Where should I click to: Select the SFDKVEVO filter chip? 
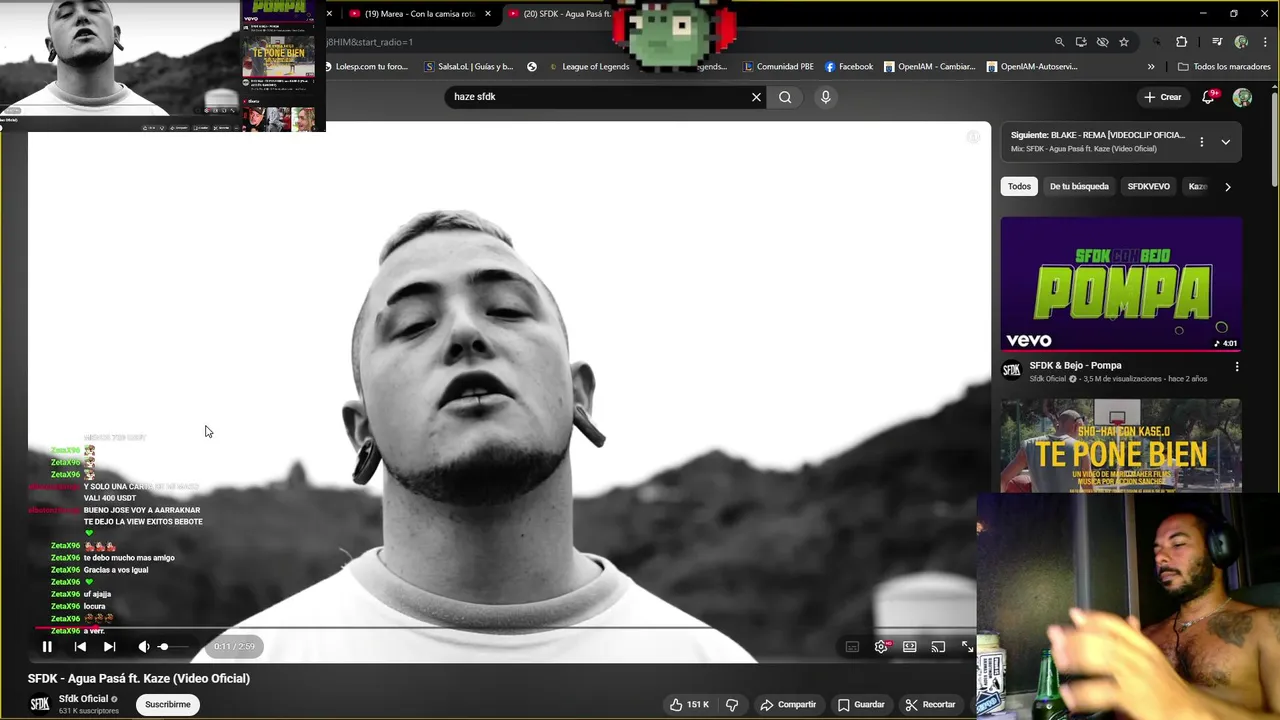[1148, 186]
